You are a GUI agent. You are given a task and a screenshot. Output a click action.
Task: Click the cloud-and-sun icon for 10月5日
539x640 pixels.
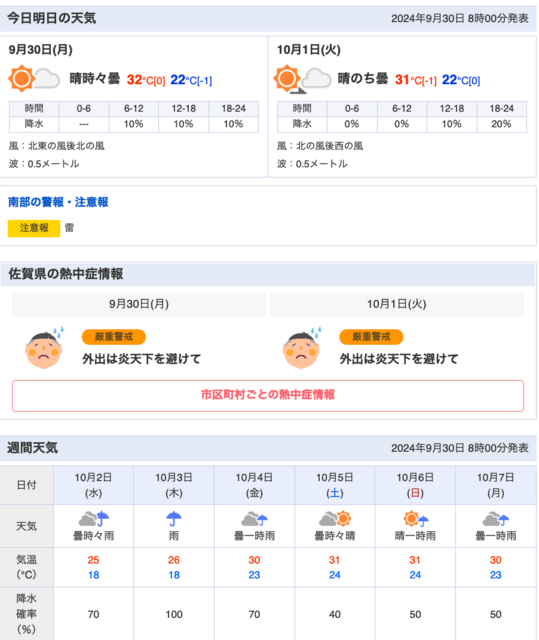tap(335, 519)
